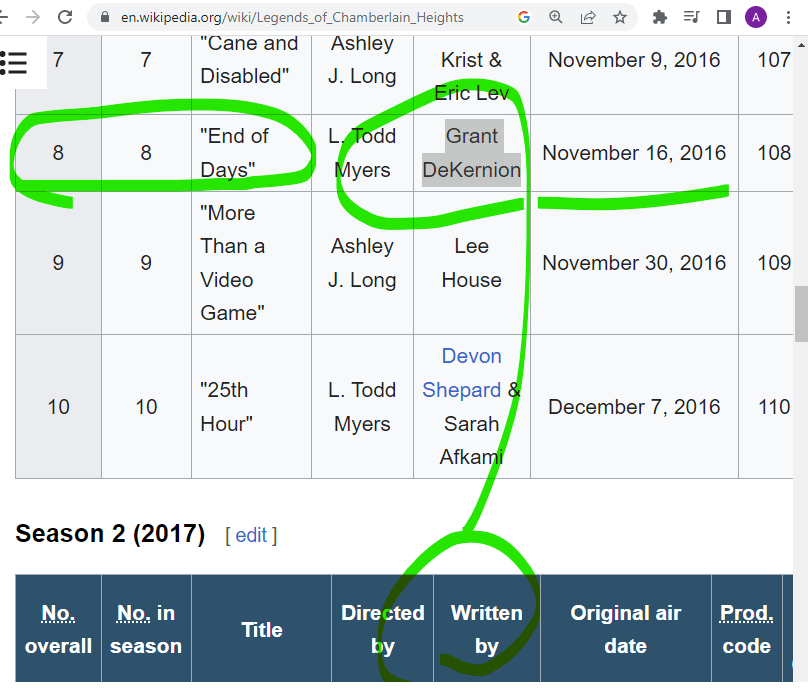Click the address bar URL
Viewport: 808px width, 697px height.
click(292, 18)
